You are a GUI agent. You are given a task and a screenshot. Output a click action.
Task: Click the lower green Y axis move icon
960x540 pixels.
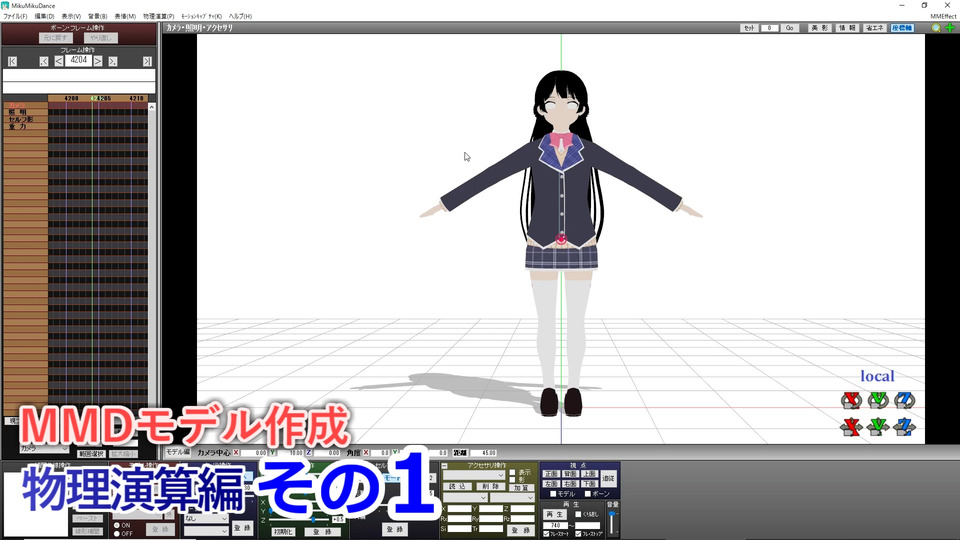(x=878, y=427)
